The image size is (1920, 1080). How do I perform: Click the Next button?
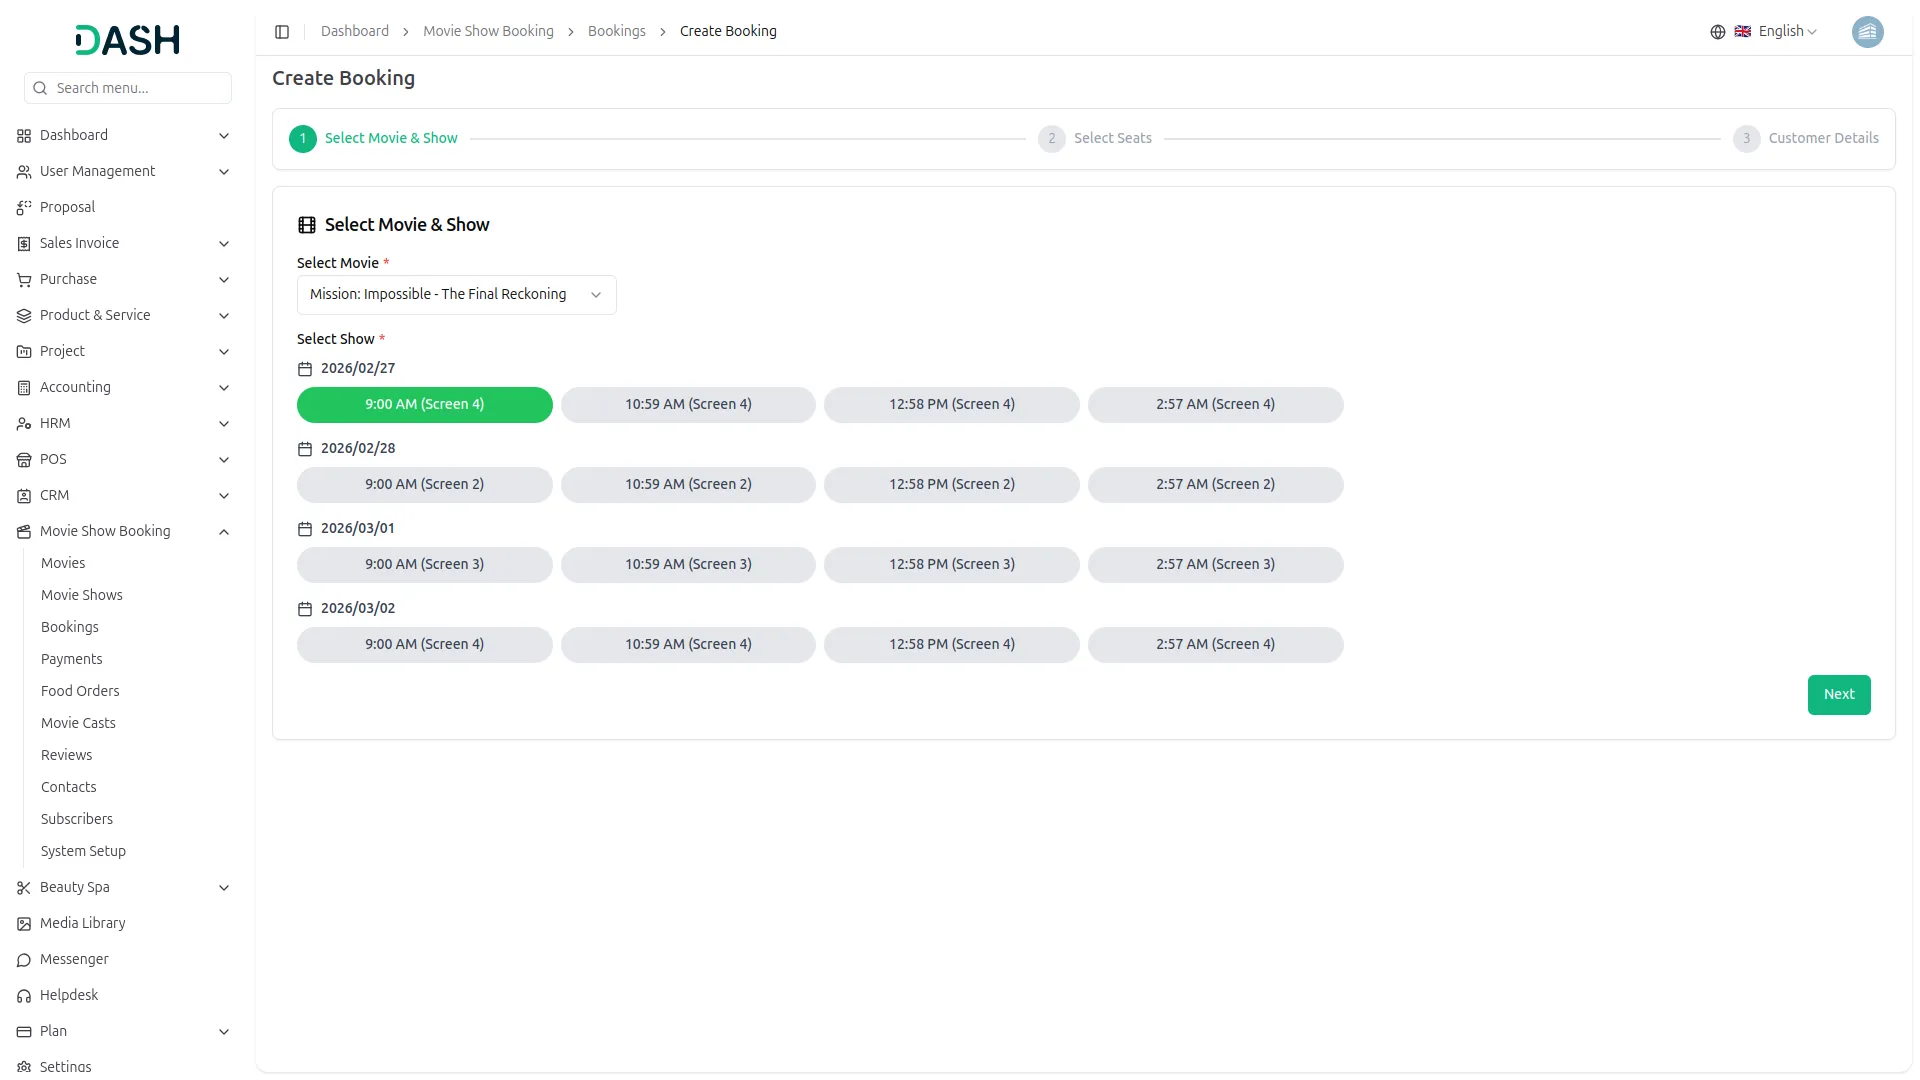coord(1838,695)
